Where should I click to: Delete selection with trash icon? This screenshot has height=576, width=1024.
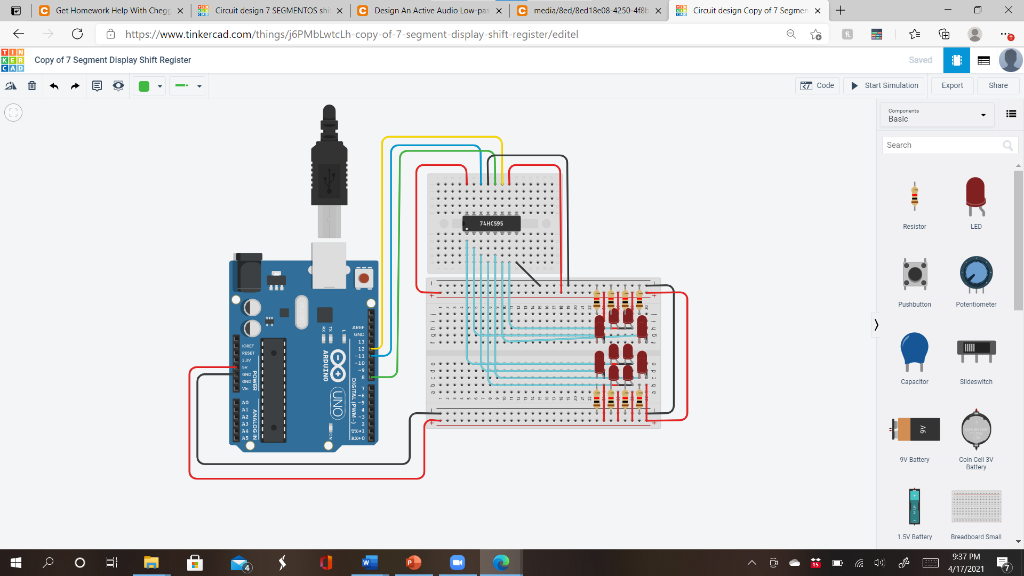31,86
